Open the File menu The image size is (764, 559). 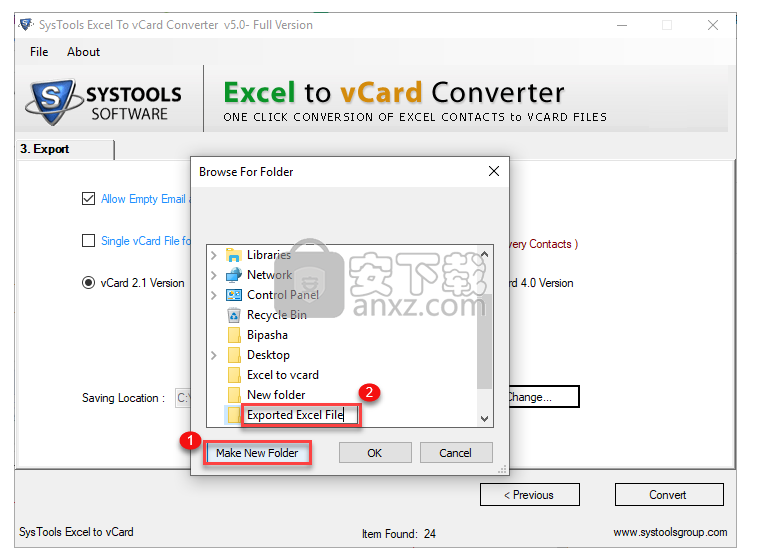point(39,52)
